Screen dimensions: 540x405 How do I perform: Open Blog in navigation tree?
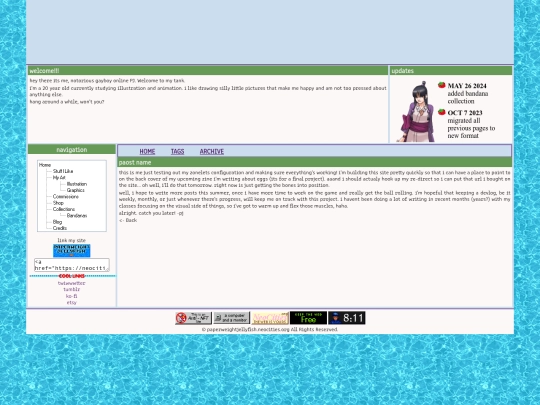point(57,222)
